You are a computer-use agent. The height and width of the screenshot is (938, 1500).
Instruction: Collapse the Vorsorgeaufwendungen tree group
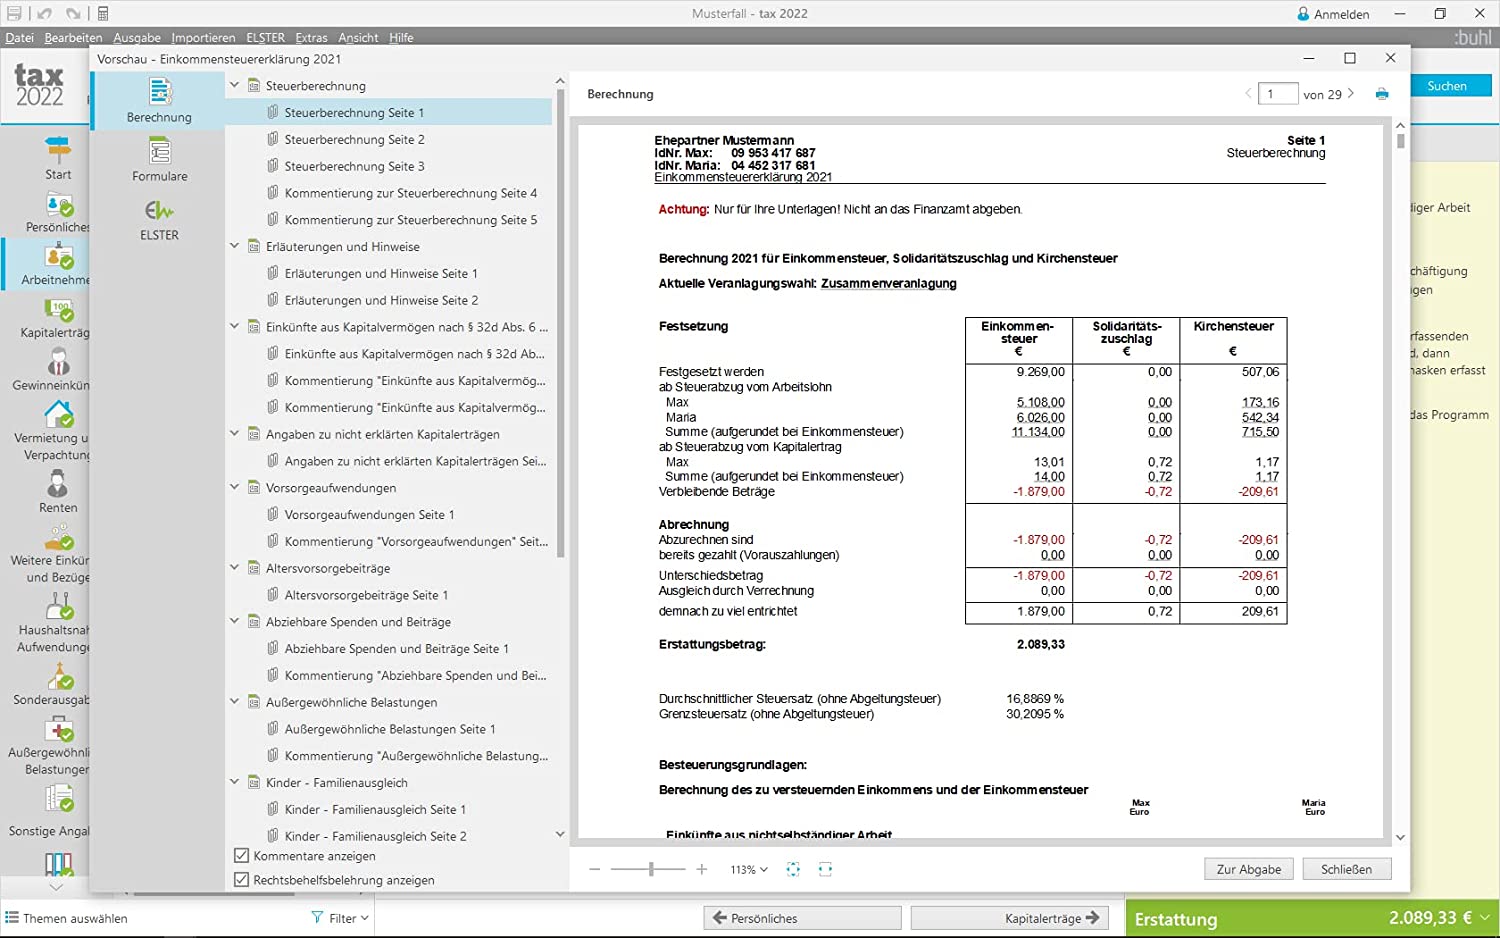pyautogui.click(x=234, y=487)
